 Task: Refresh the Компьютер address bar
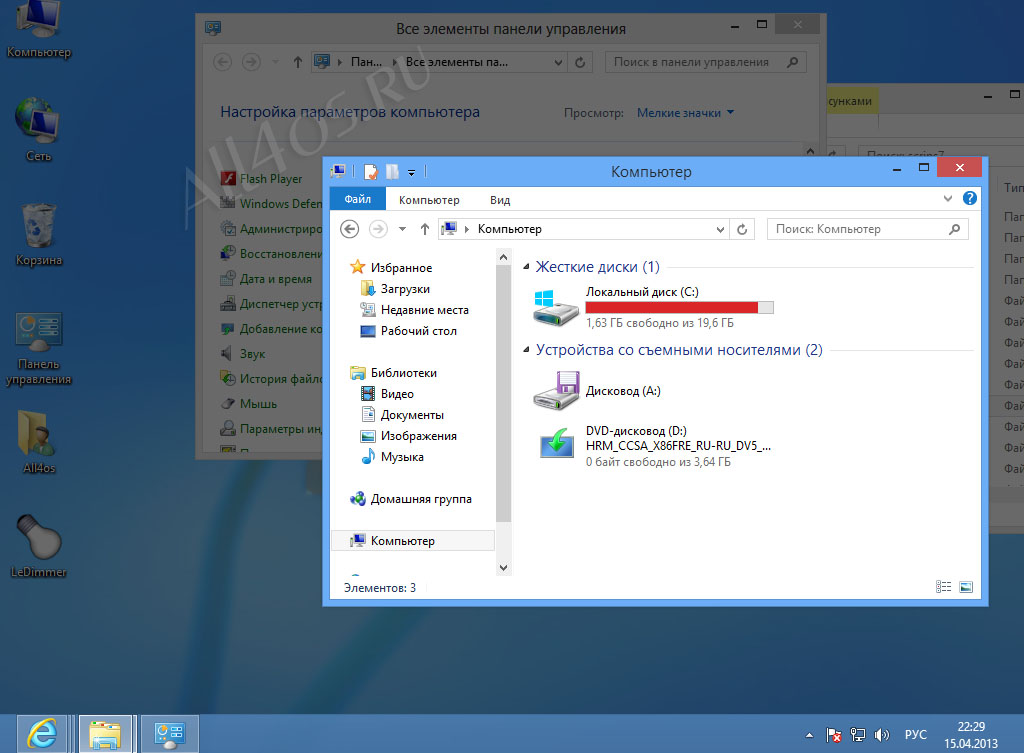tap(742, 229)
